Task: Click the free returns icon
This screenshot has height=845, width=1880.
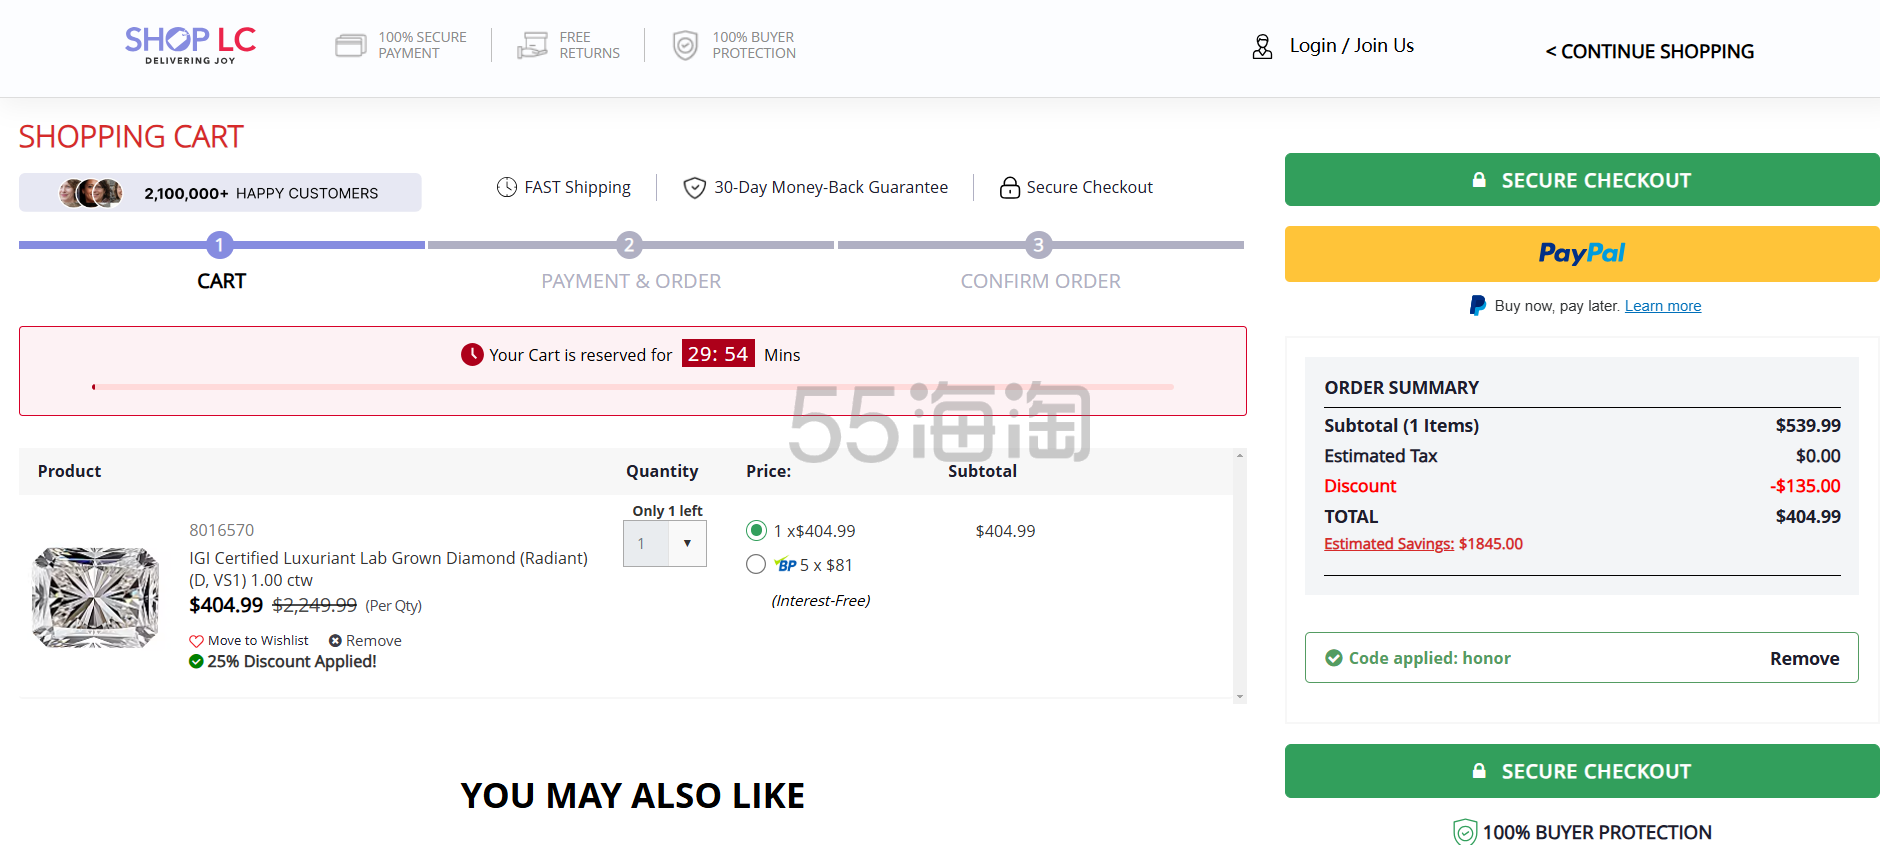Action: 532,45
